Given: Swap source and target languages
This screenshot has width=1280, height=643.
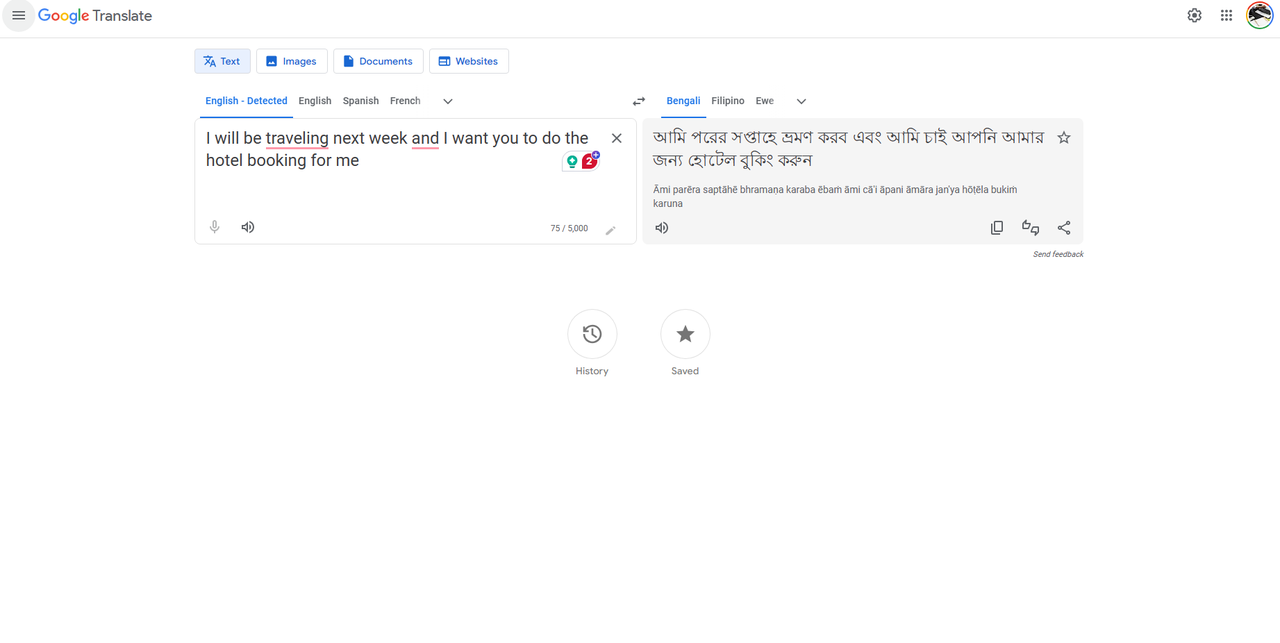Looking at the screenshot, I should point(639,101).
